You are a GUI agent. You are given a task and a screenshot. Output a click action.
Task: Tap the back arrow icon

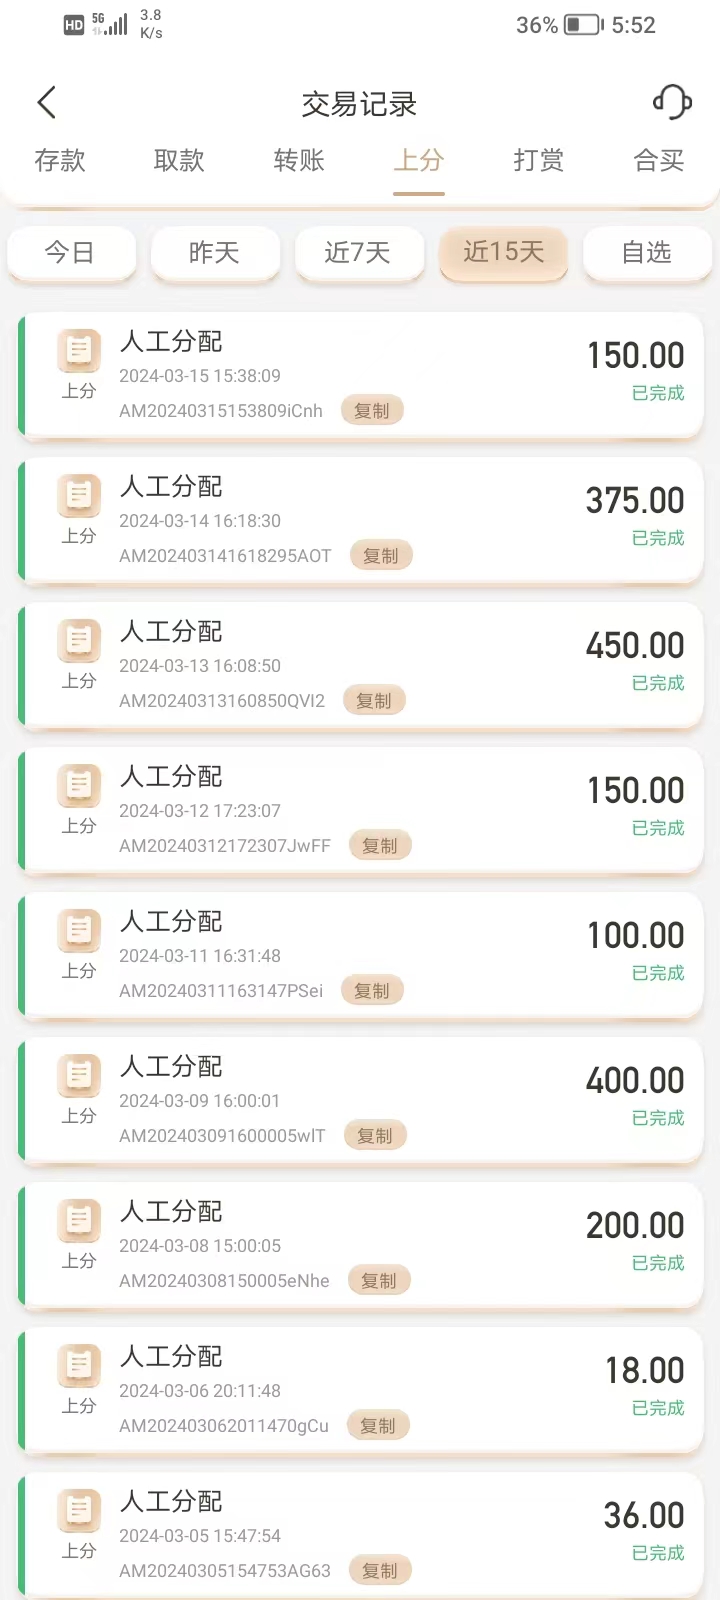pos(46,102)
